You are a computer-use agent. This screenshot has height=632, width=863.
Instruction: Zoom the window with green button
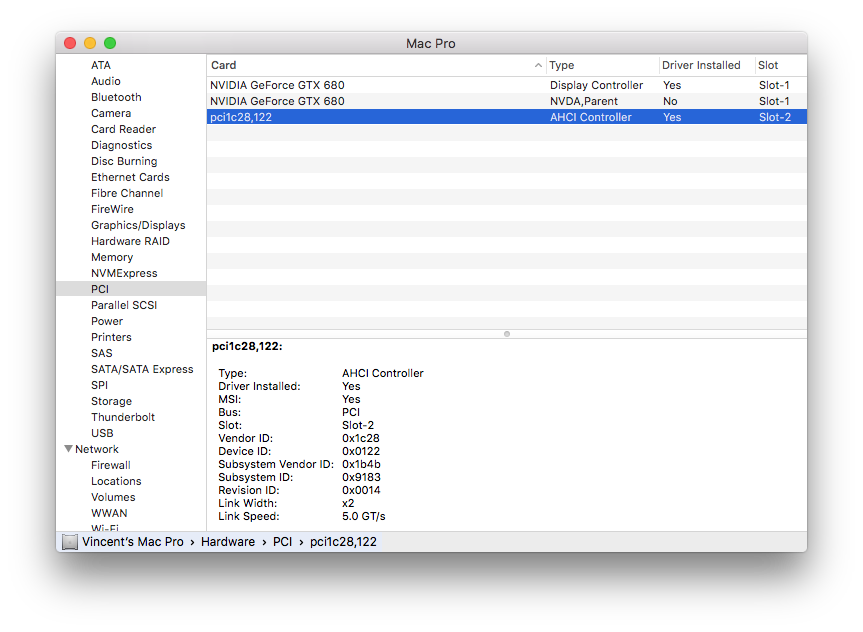tap(110, 43)
